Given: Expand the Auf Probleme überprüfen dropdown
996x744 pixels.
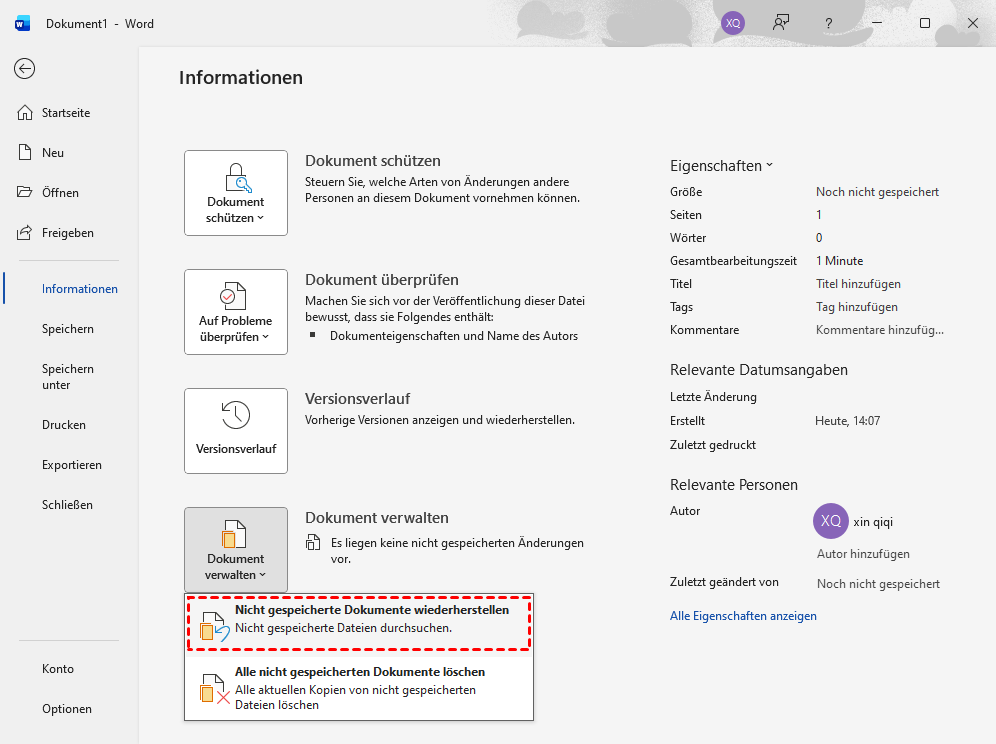Looking at the screenshot, I should pyautogui.click(x=236, y=312).
